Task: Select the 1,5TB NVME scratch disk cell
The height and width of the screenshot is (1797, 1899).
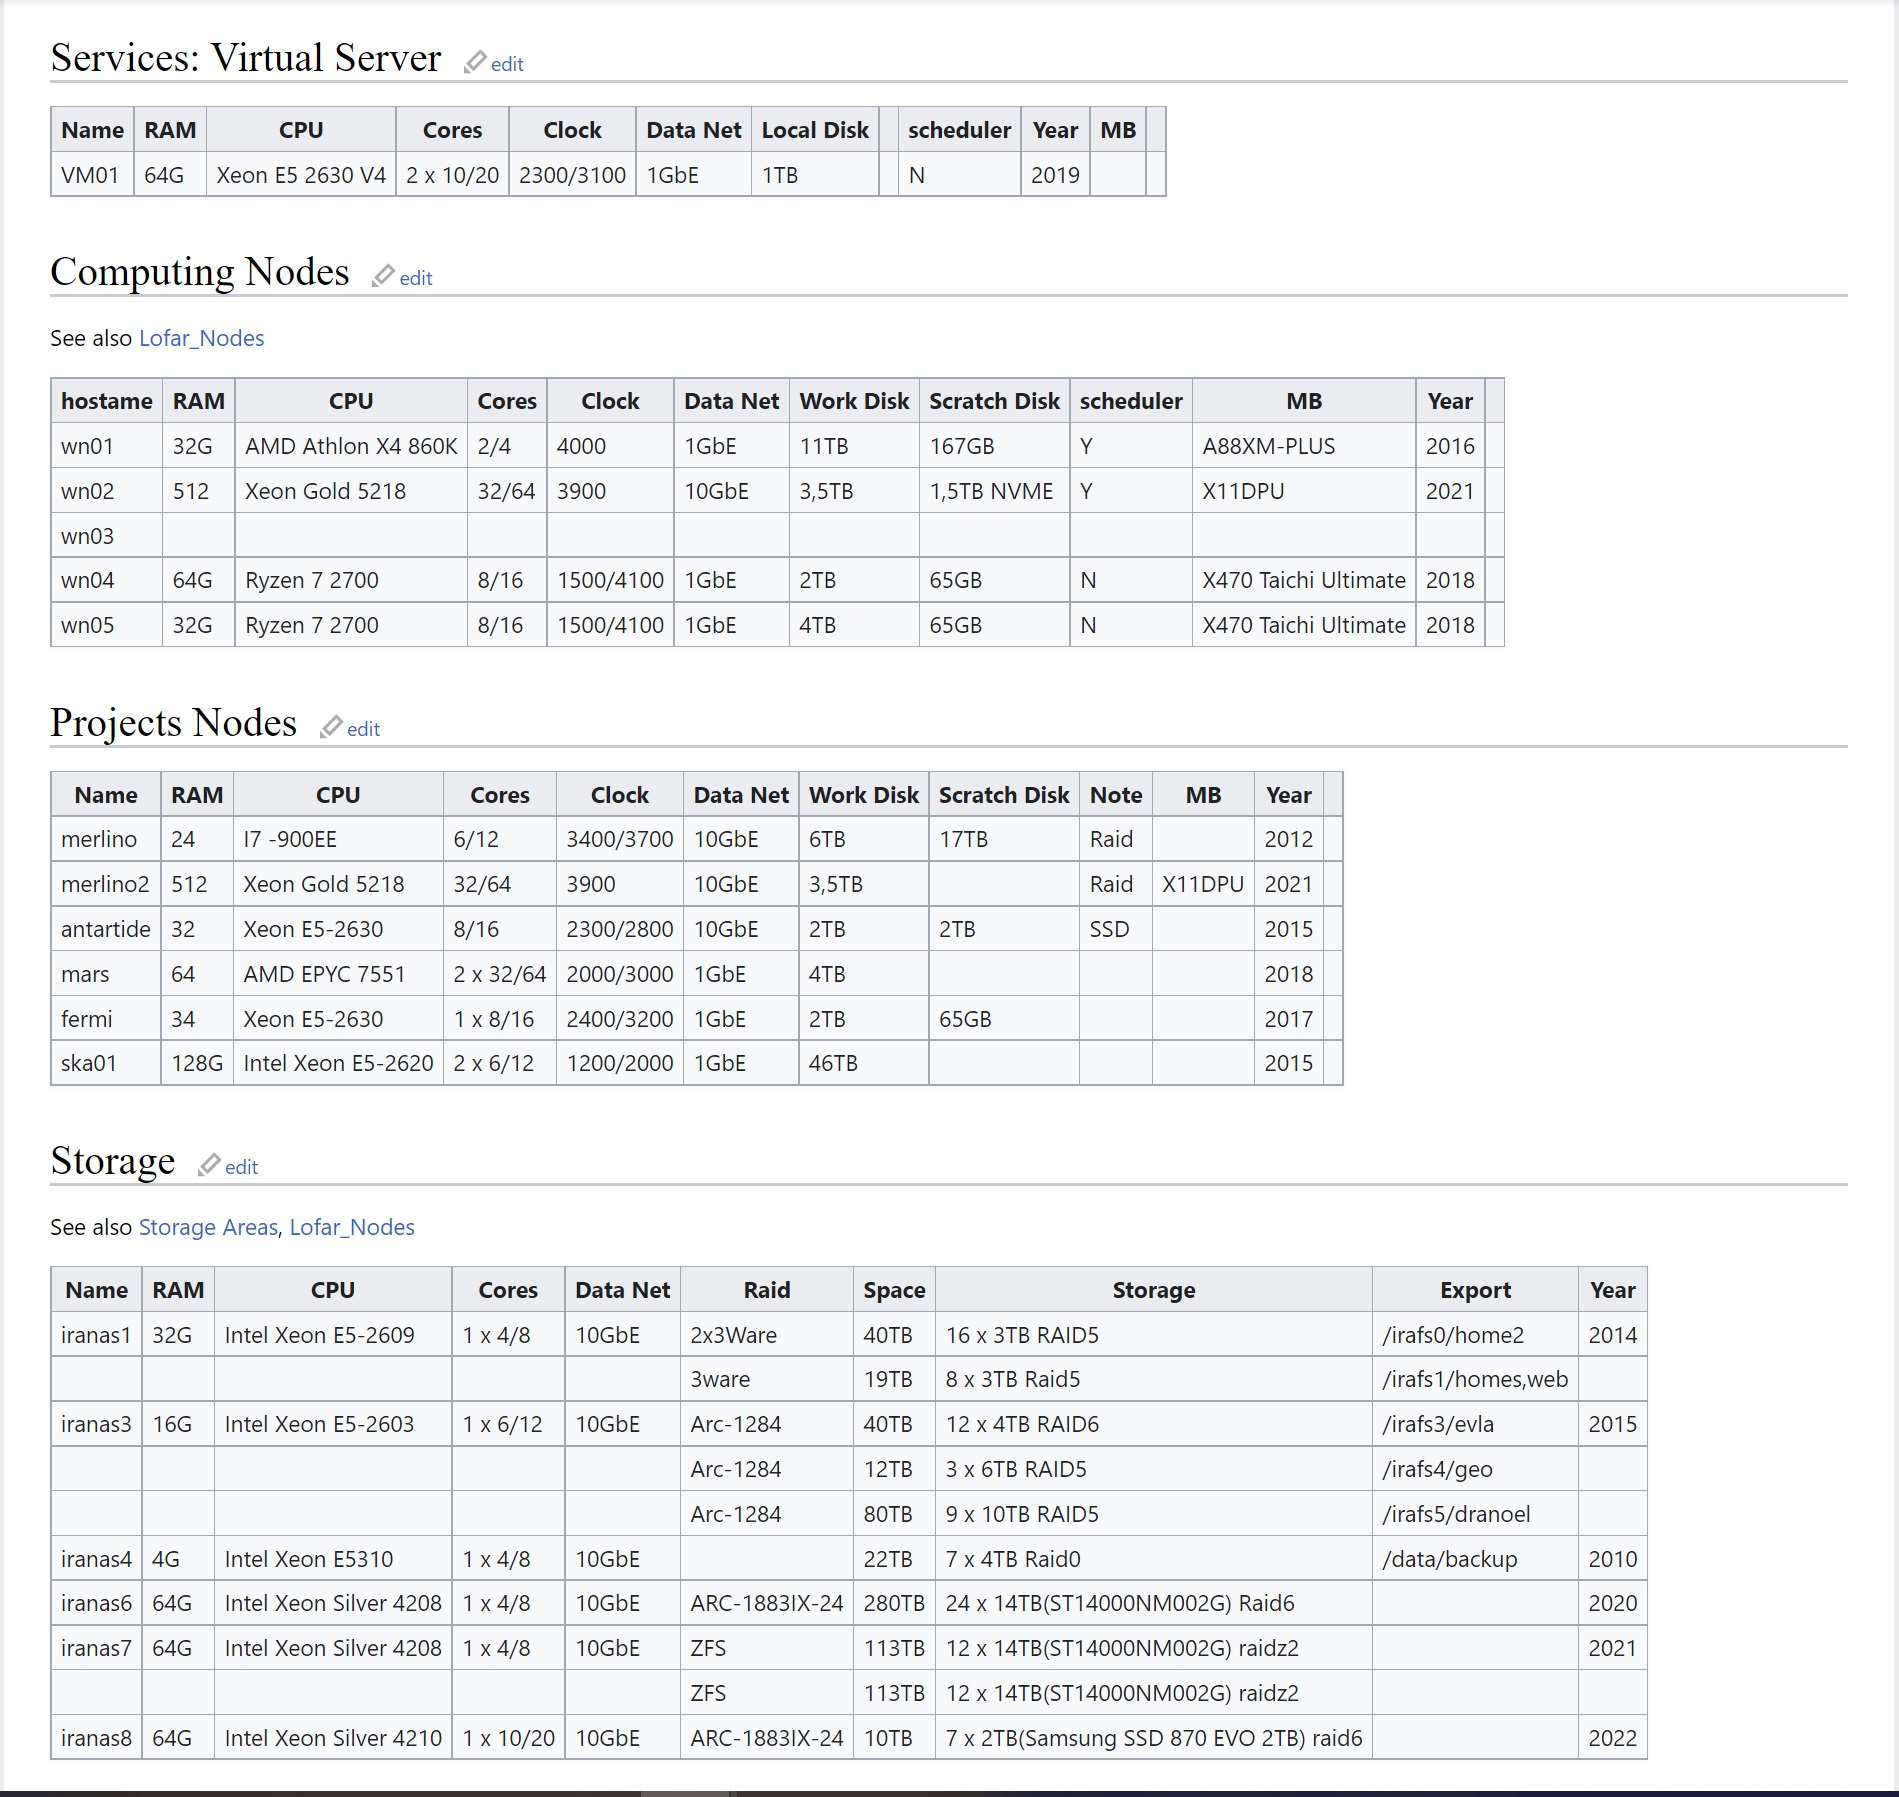Action: pyautogui.click(x=994, y=491)
